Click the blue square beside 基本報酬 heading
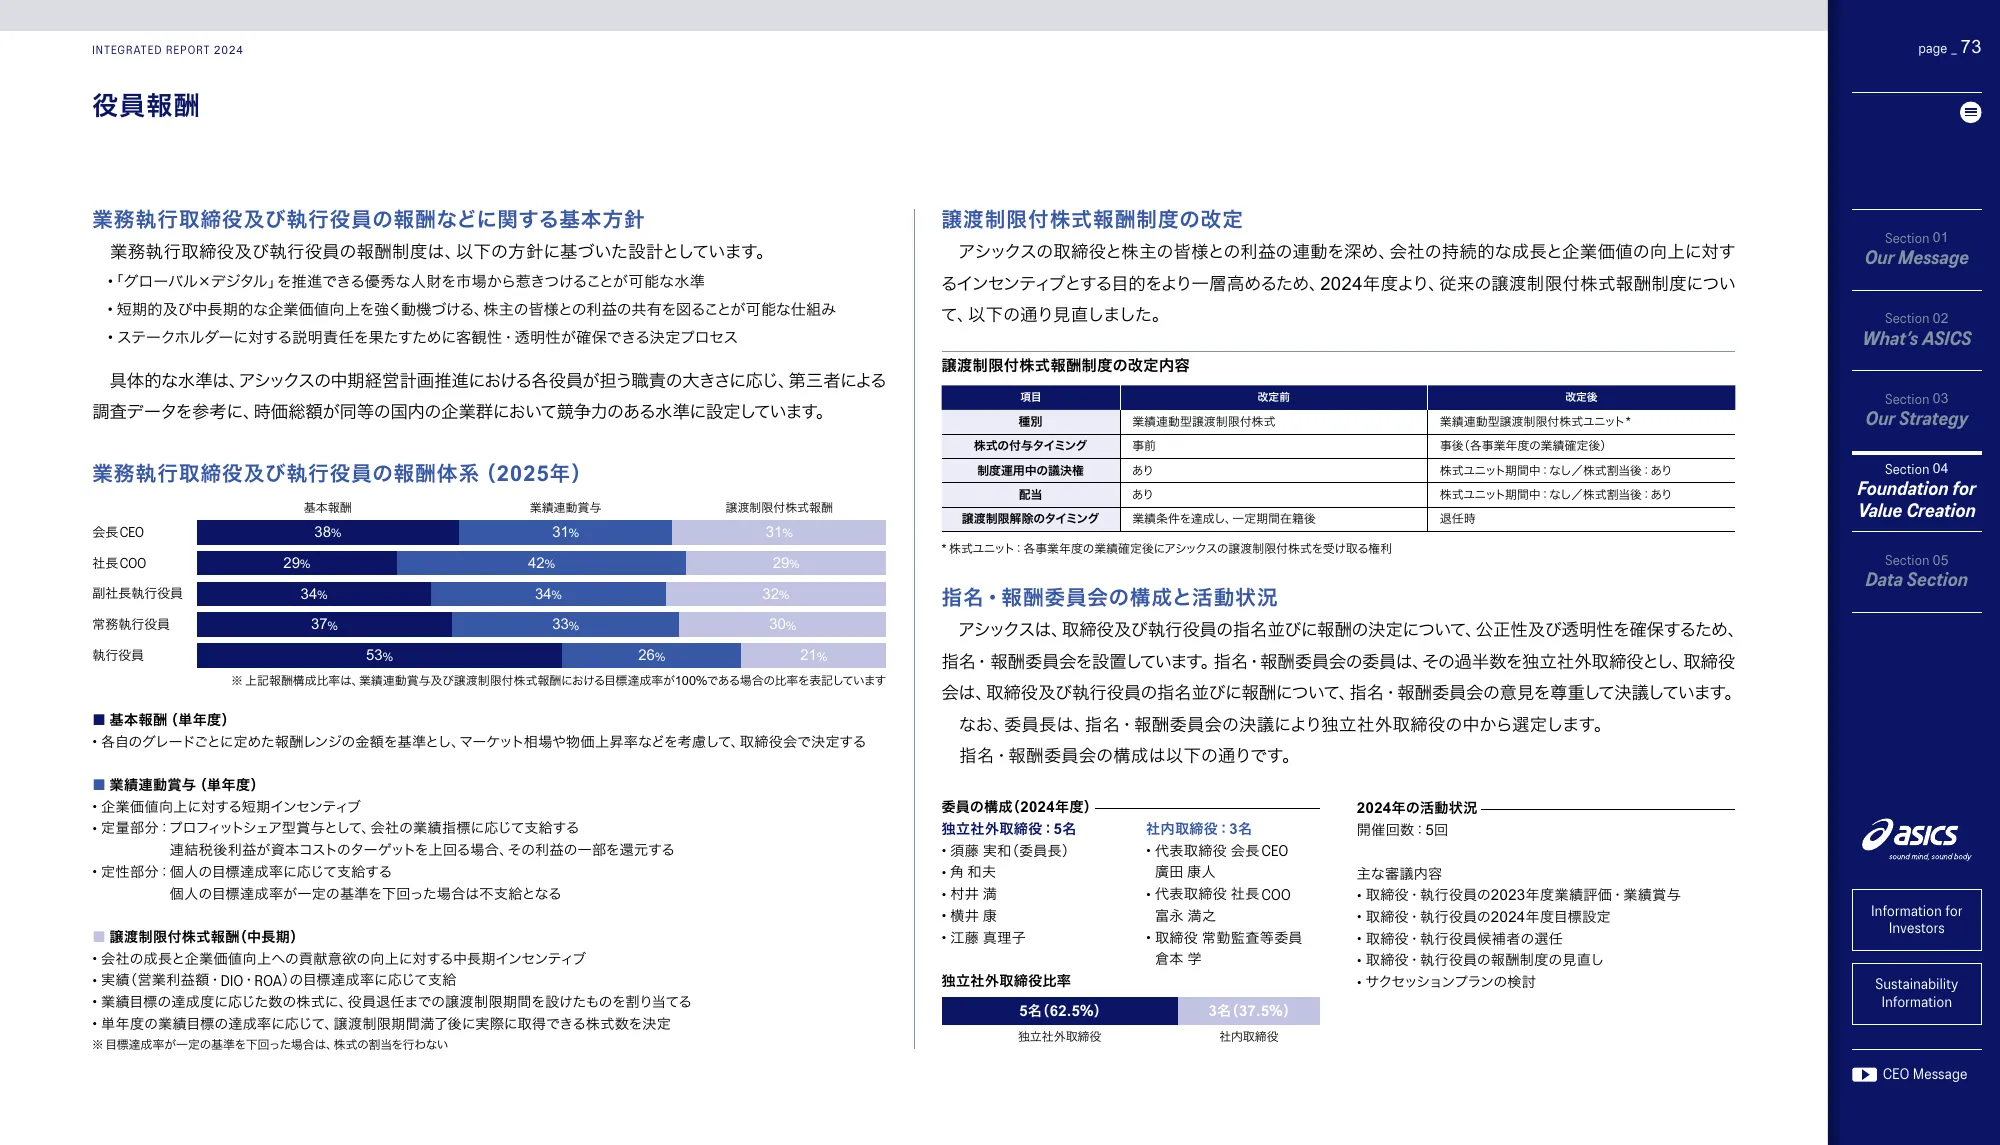This screenshot has height=1145, width=2000. [x=99, y=720]
